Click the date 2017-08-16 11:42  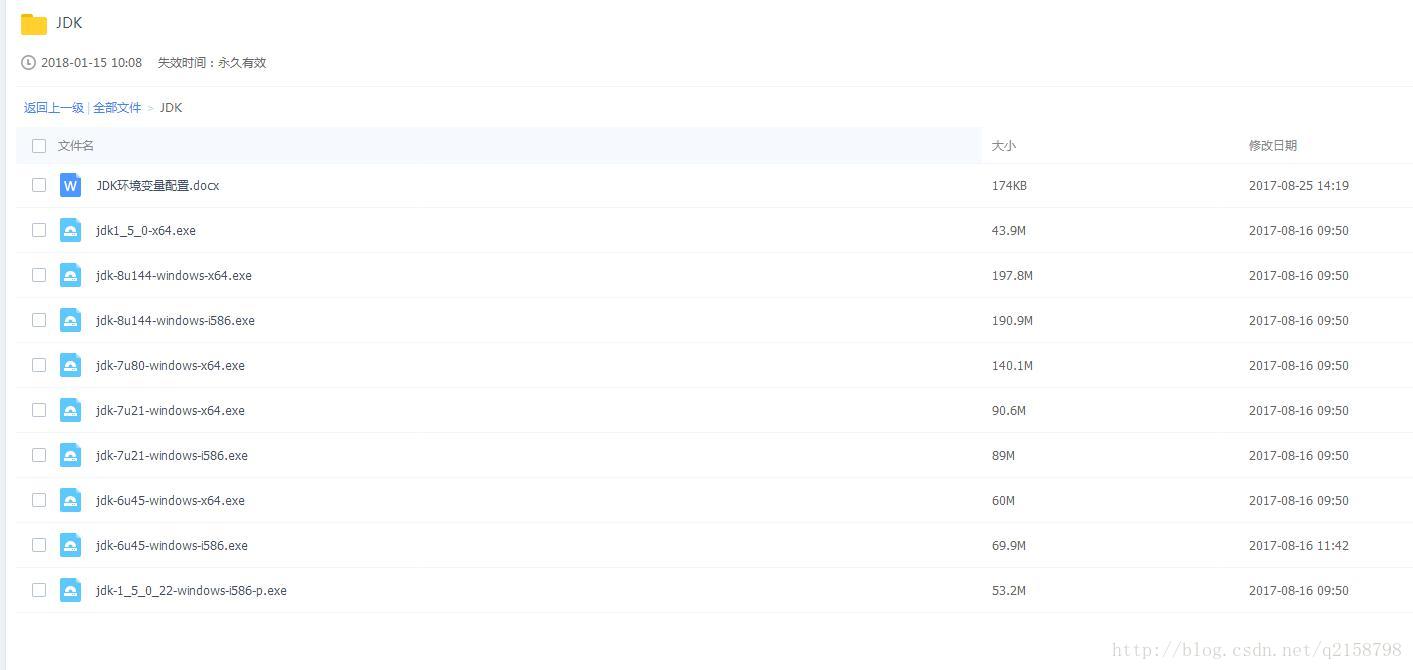pyautogui.click(x=1298, y=546)
